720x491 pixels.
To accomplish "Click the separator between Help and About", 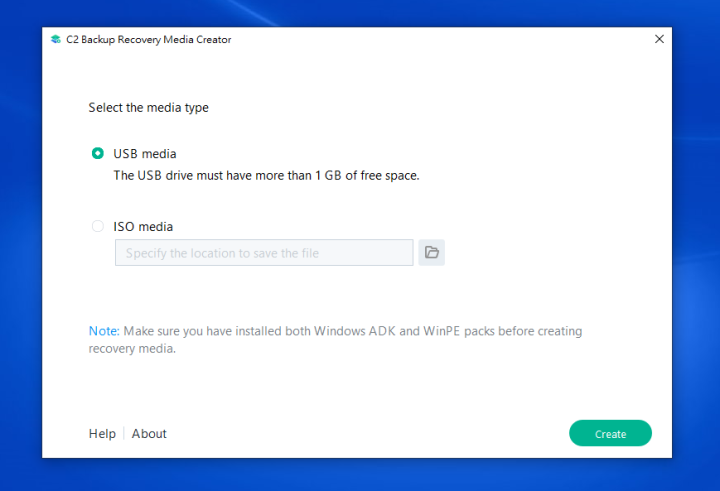I will coord(124,434).
